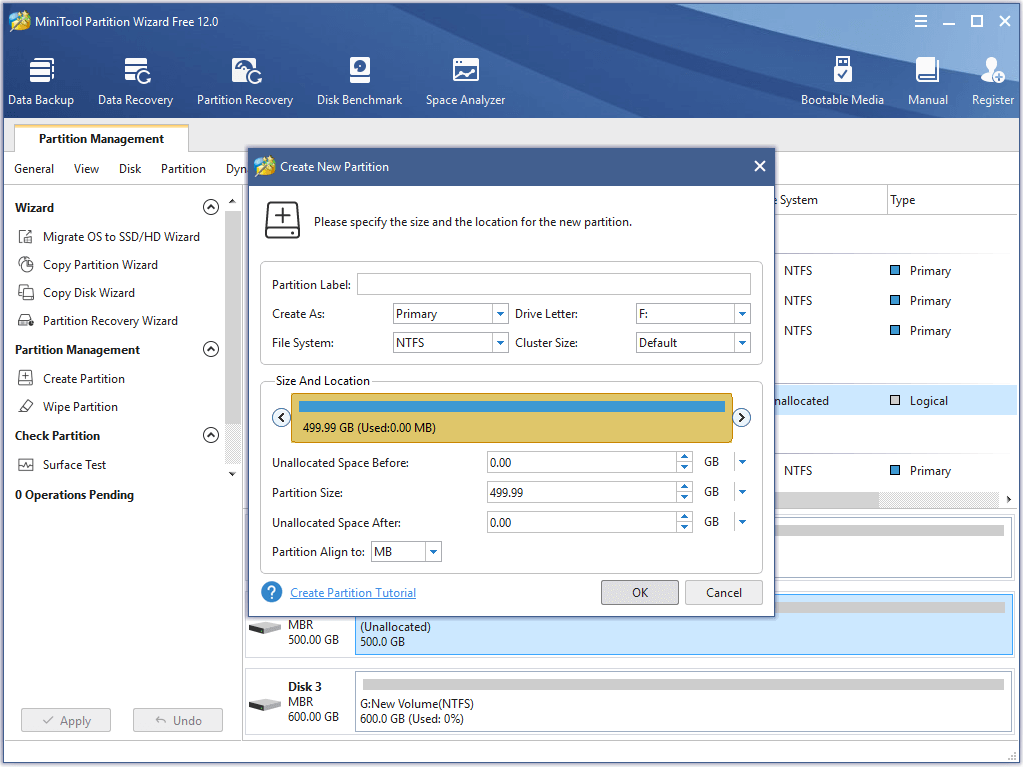1023x767 pixels.
Task: Start the Disk Benchmark tool
Action: coord(359,81)
